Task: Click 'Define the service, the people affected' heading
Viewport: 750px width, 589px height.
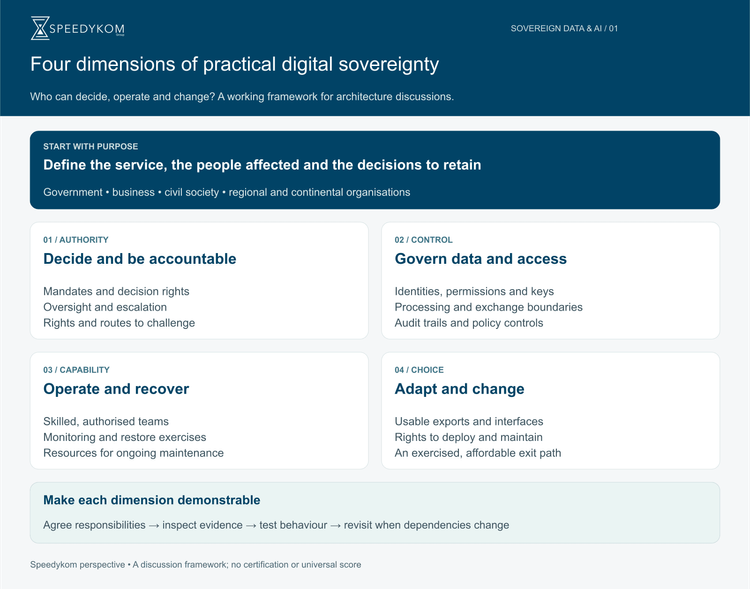Action: tap(262, 165)
